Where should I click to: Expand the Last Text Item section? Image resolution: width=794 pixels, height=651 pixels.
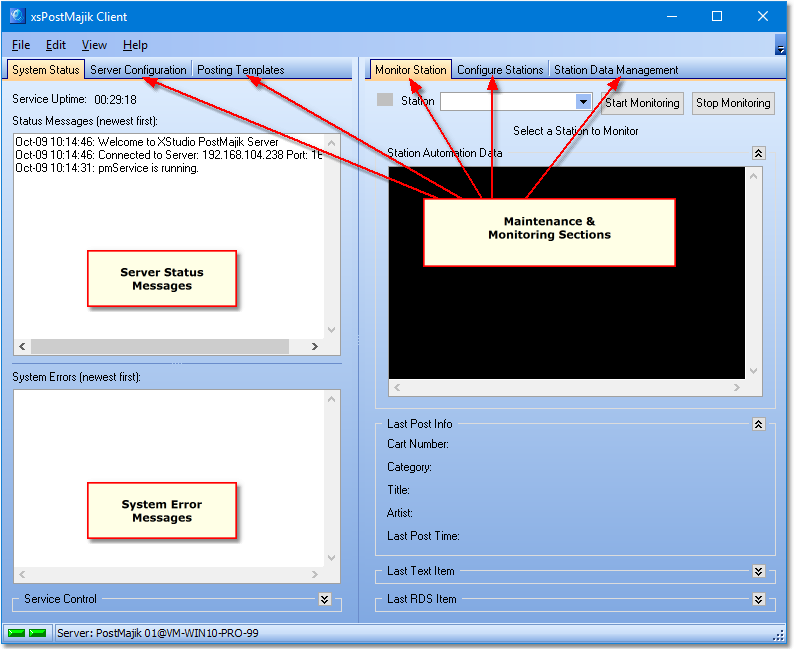tap(758, 571)
